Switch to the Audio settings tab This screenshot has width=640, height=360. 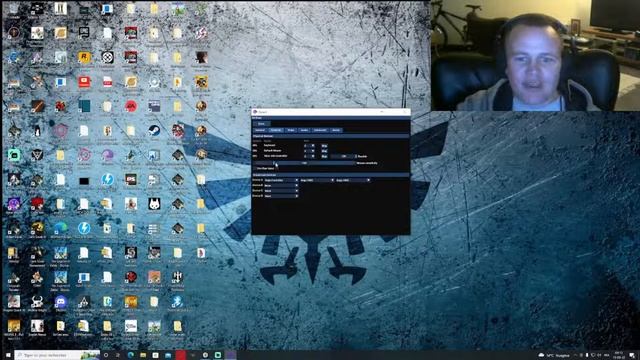click(x=304, y=130)
